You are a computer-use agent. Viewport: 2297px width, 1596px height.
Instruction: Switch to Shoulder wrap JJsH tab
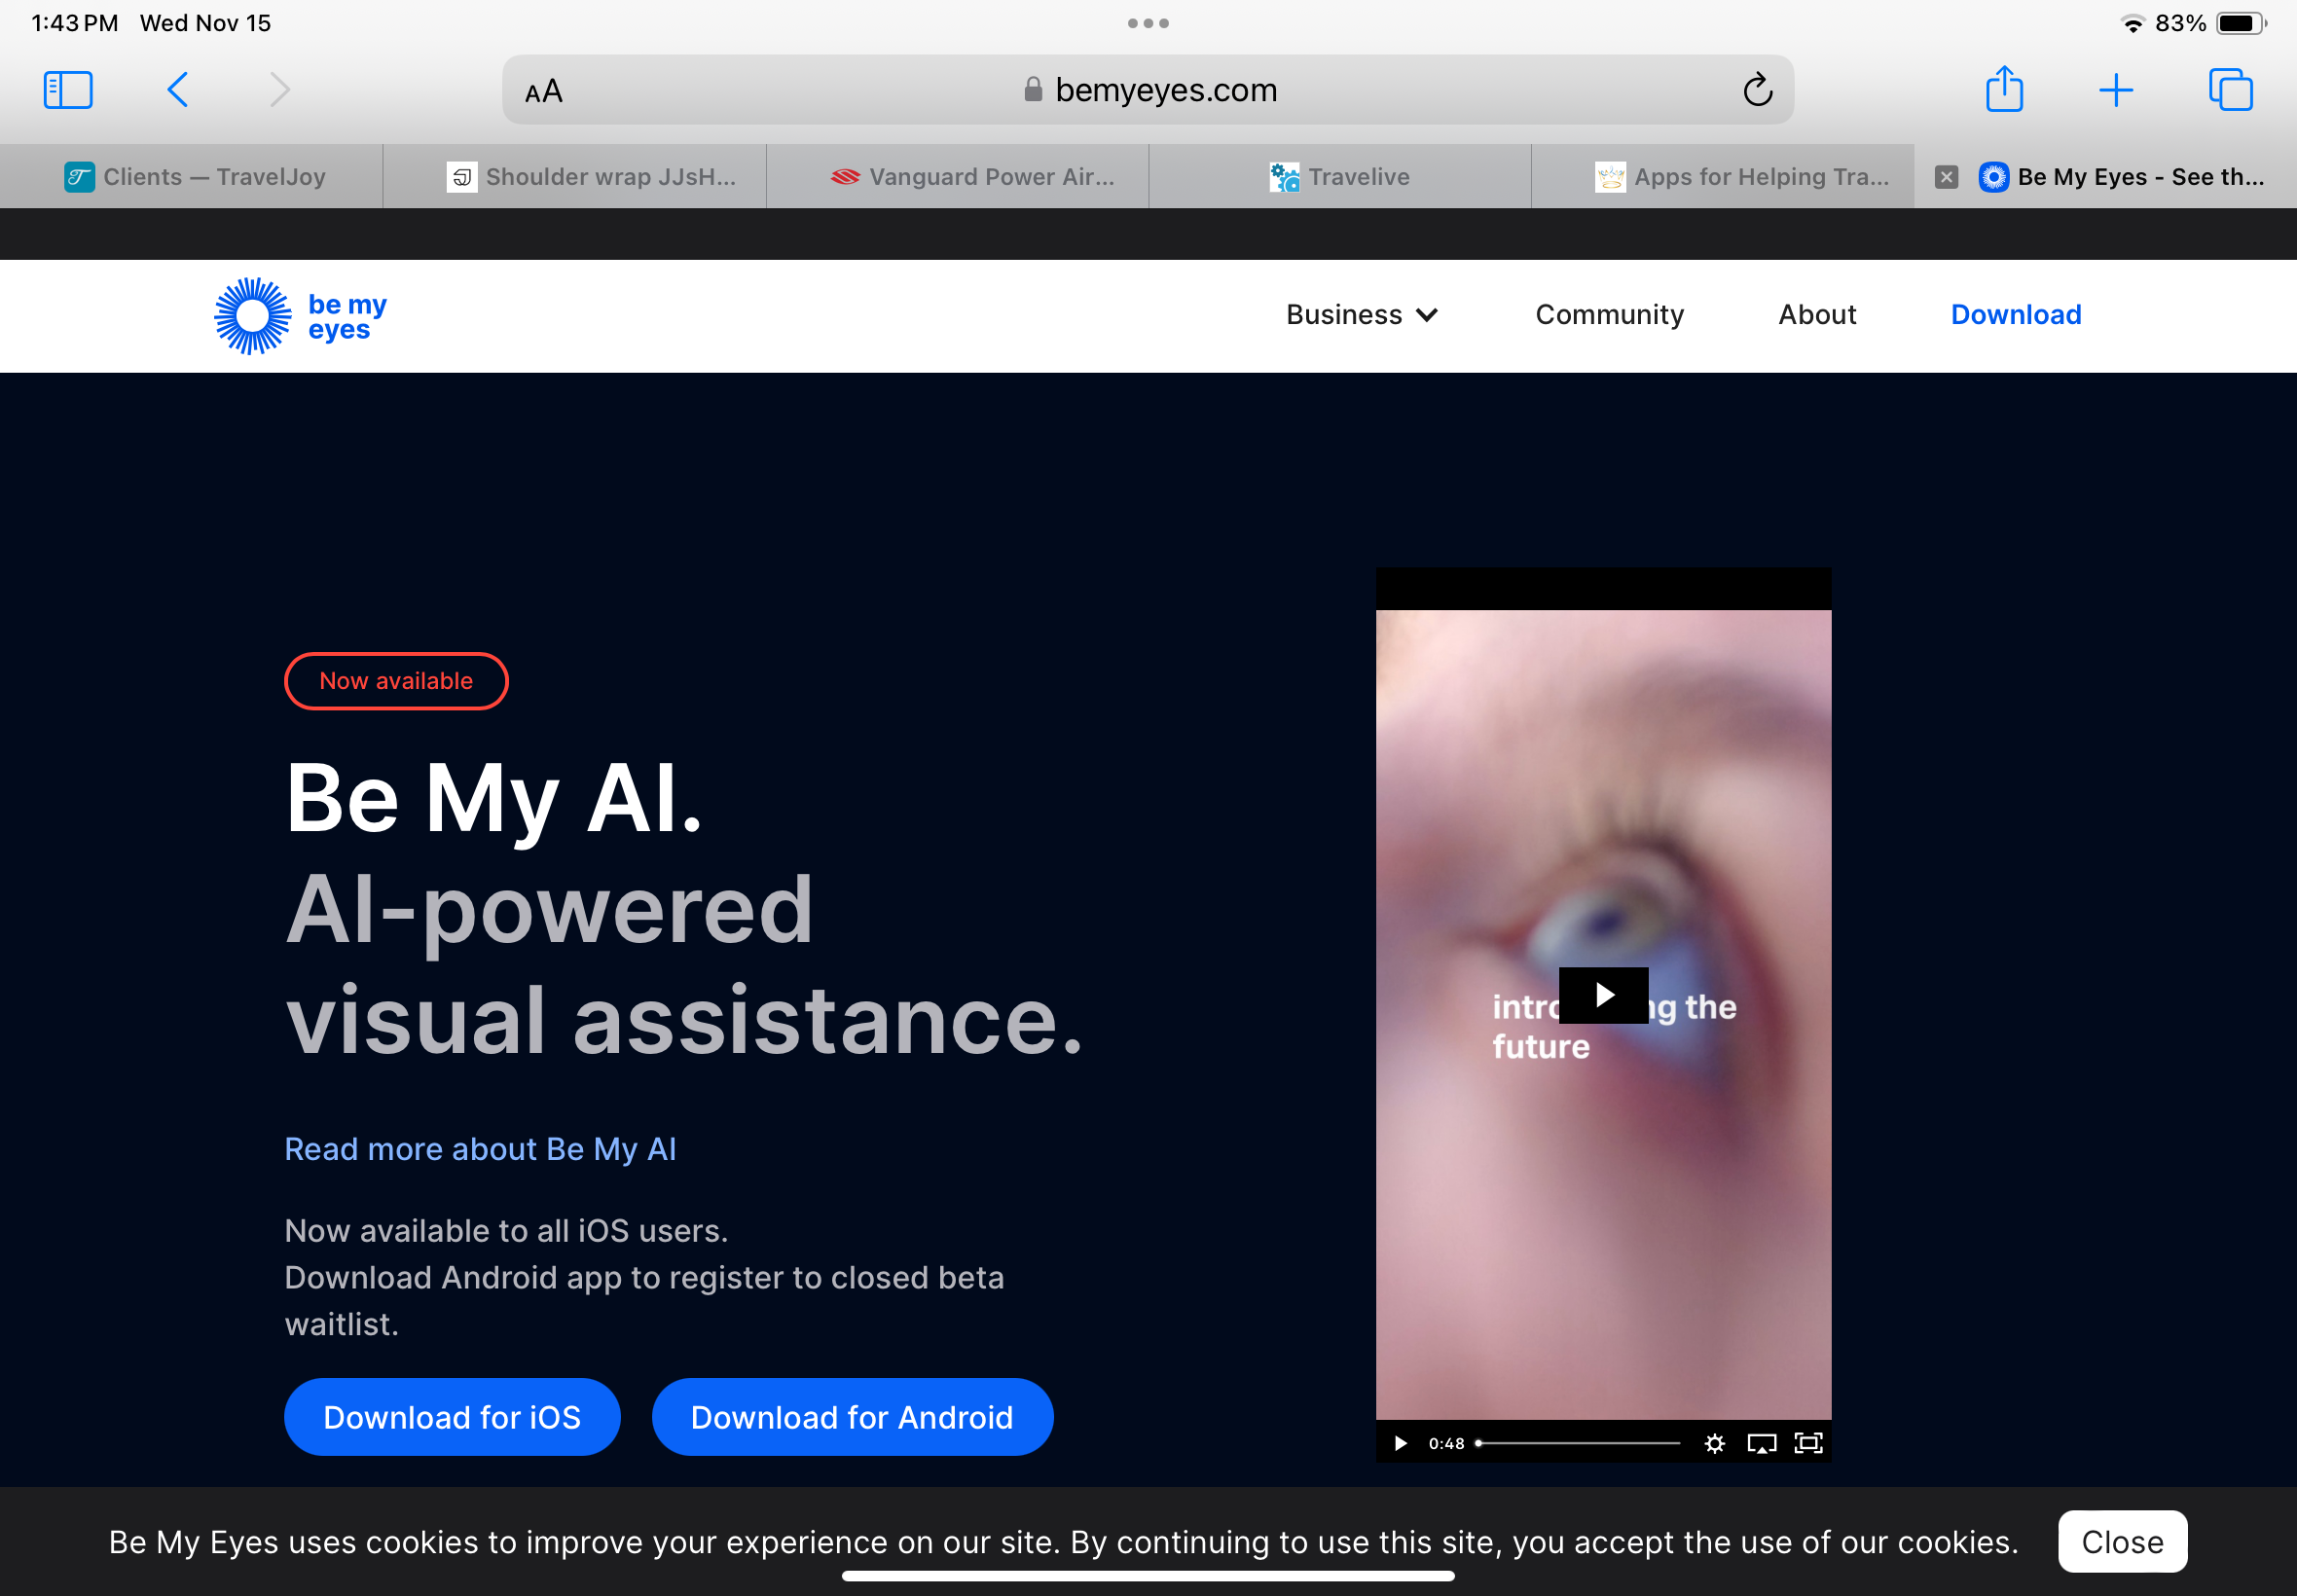(575, 177)
